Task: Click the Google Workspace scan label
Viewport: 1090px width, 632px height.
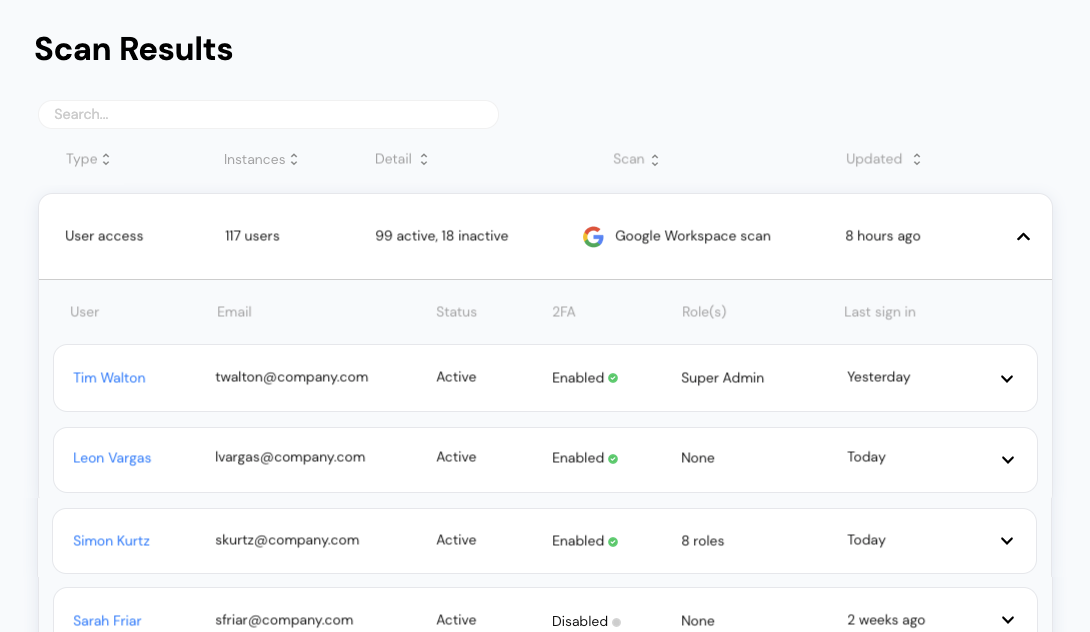Action: pyautogui.click(x=692, y=236)
